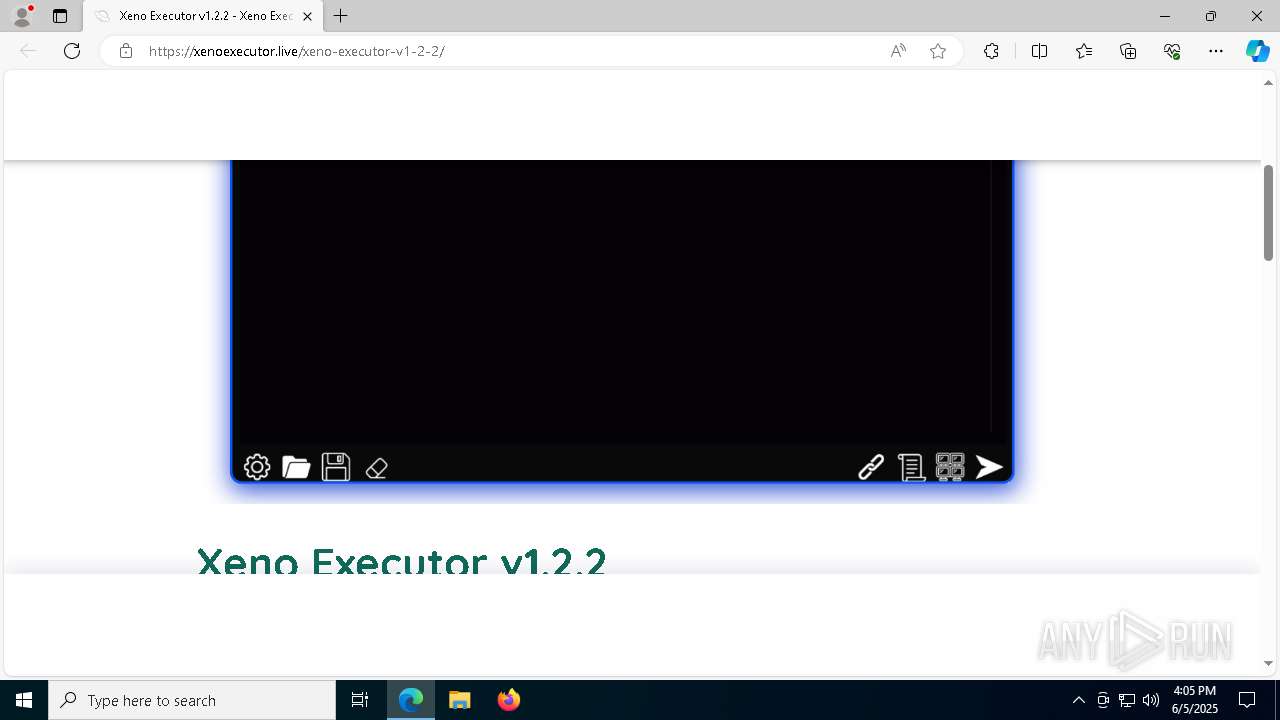1280x720 pixels.
Task: Open the volume speaker tray icon
Action: pos(1150,700)
